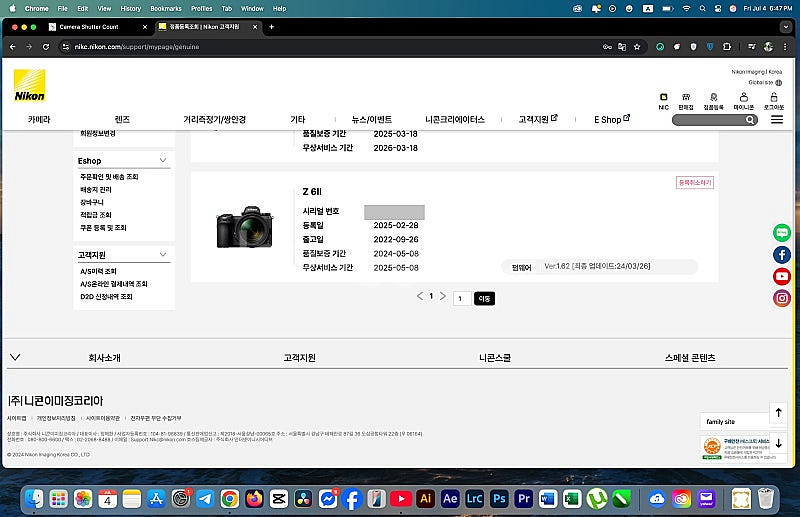Screen dimensions: 800x517
Task: Open Nikon's Facebook social icon on right edge
Action: pyautogui.click(x=782, y=255)
